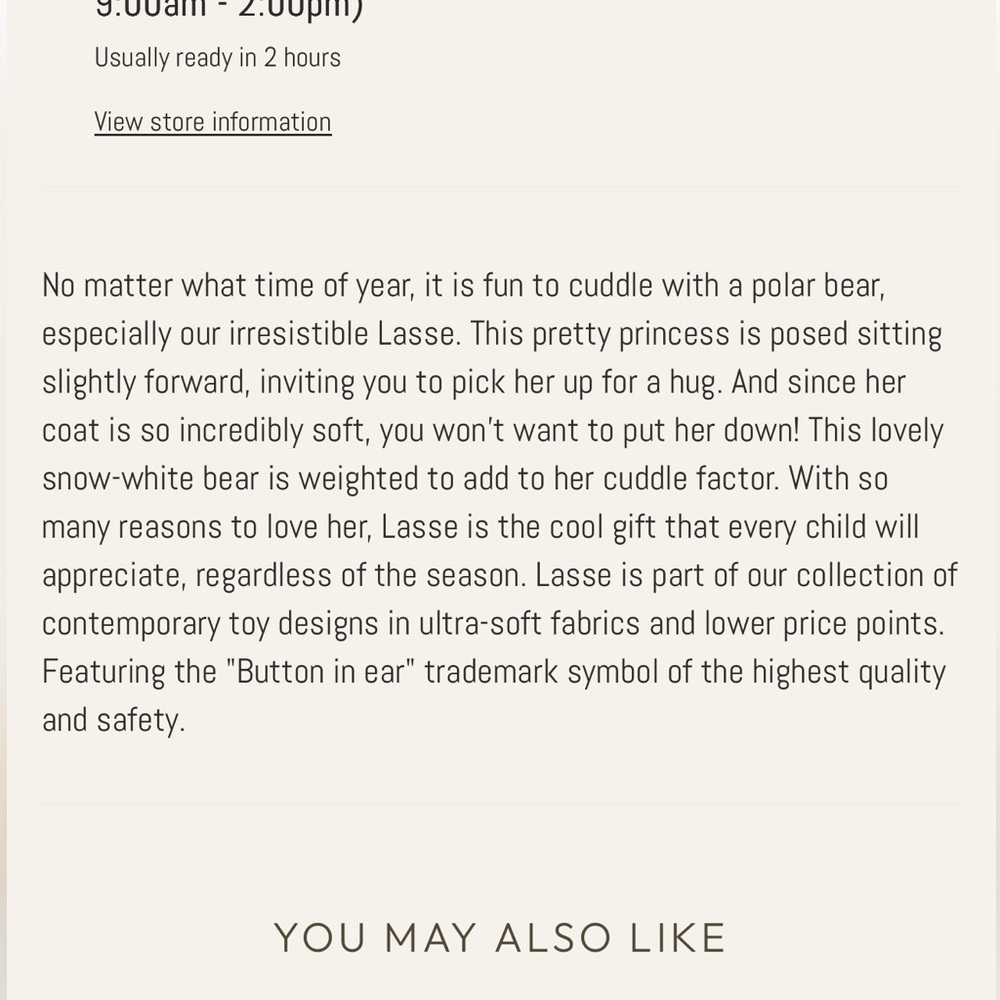Click the paragraph line starting 'No matter what time'

pyautogui.click(x=464, y=285)
